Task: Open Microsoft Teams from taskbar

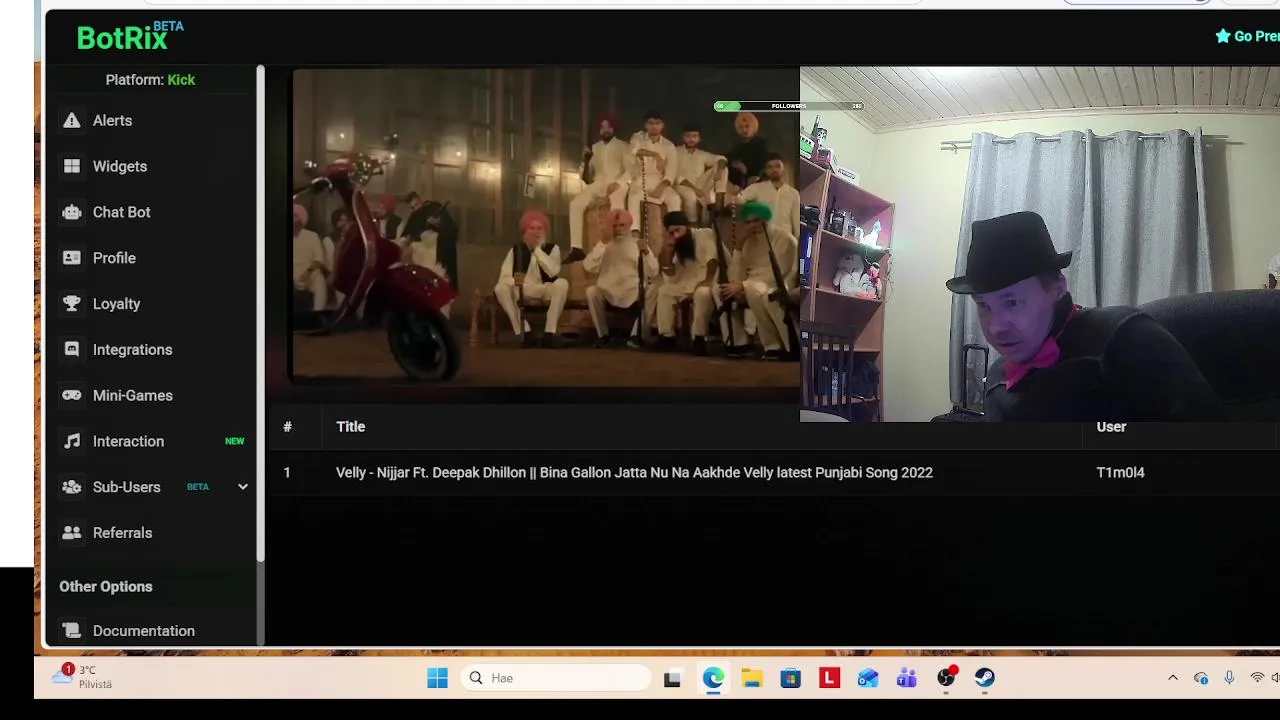Action: point(907,678)
